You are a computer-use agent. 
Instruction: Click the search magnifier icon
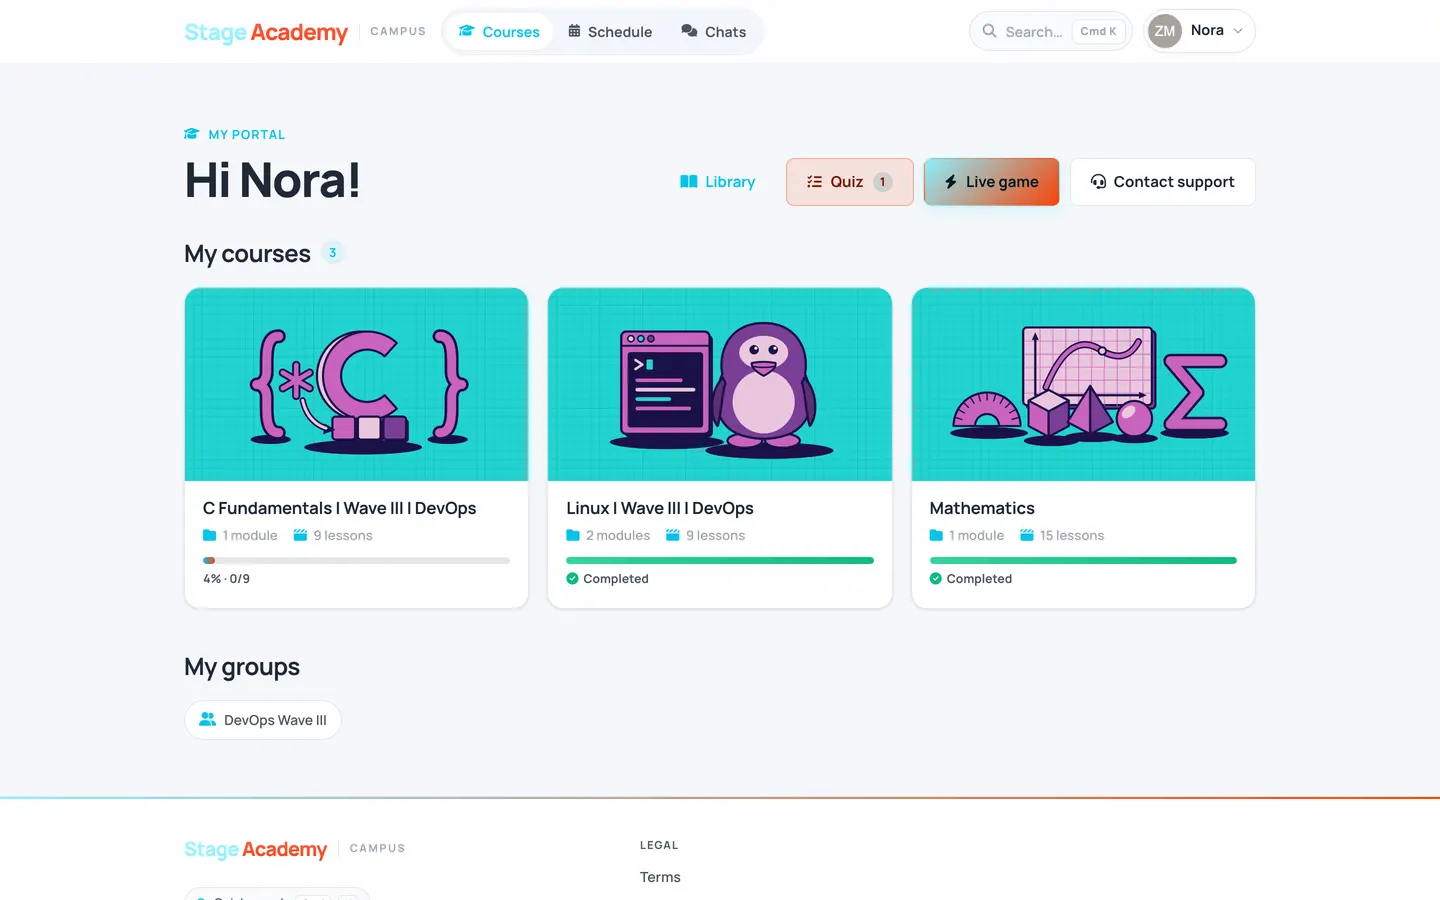pyautogui.click(x=989, y=31)
